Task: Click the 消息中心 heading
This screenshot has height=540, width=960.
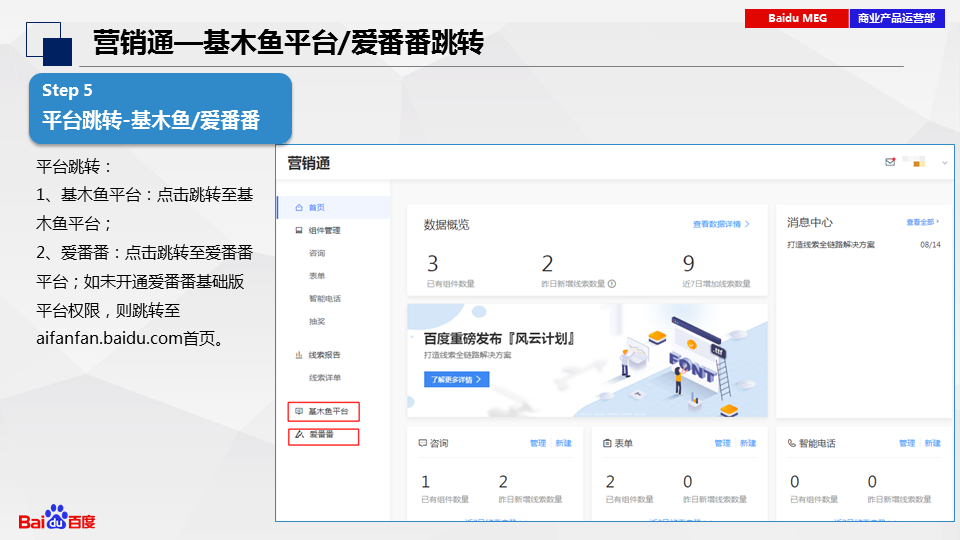Action: coord(809,223)
